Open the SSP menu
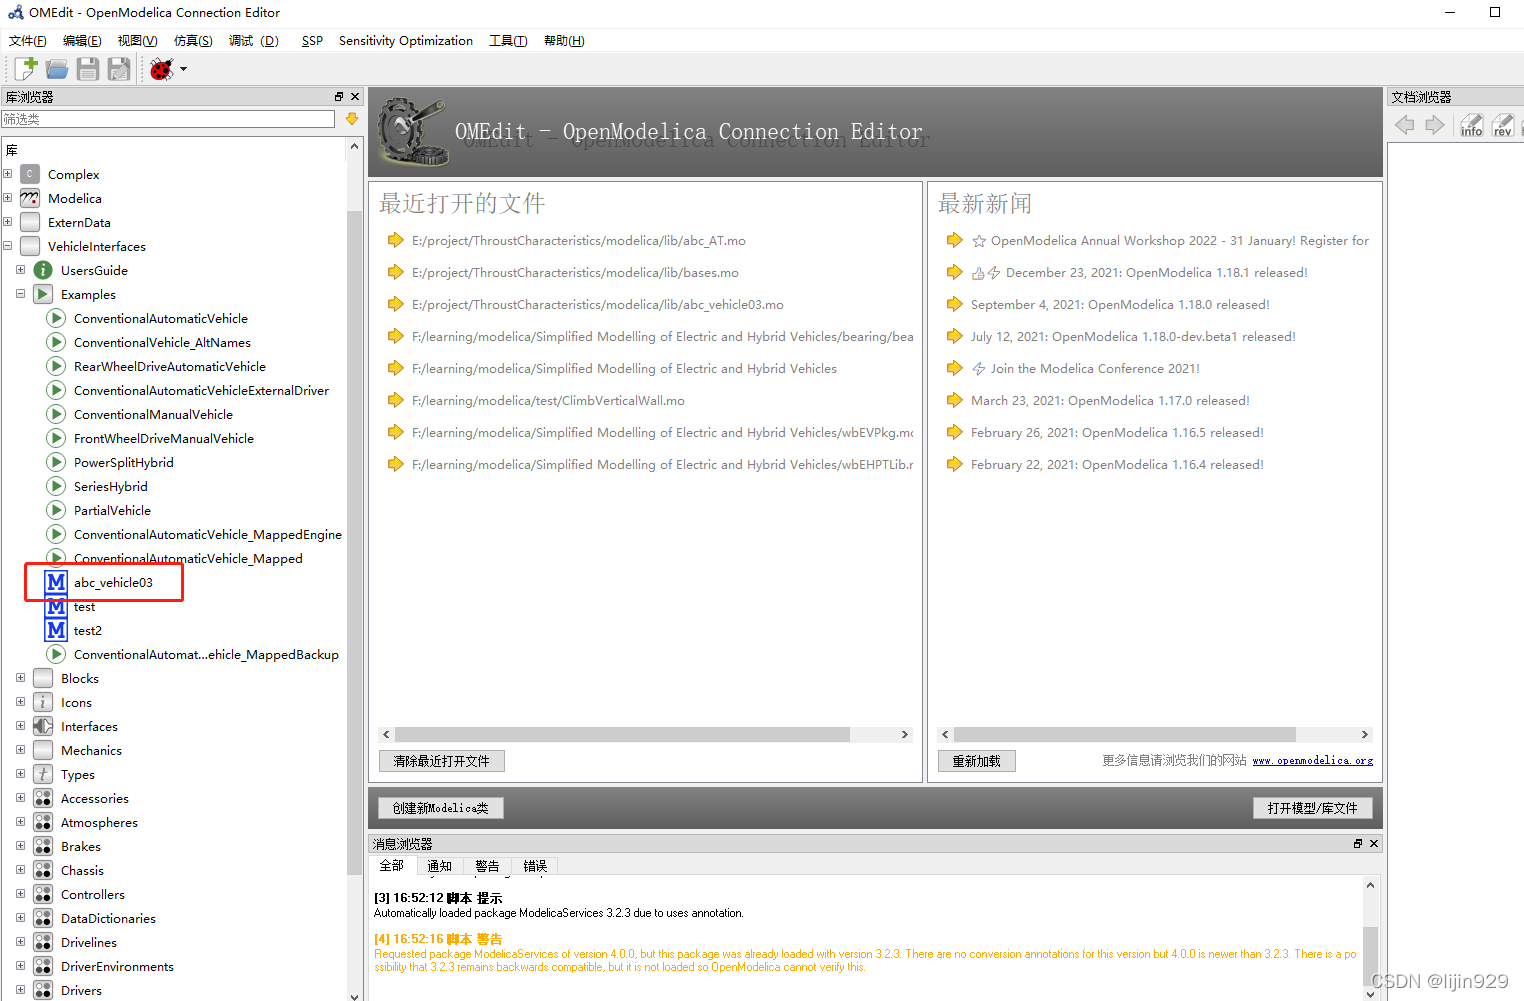The height and width of the screenshot is (1001, 1524). point(311,40)
